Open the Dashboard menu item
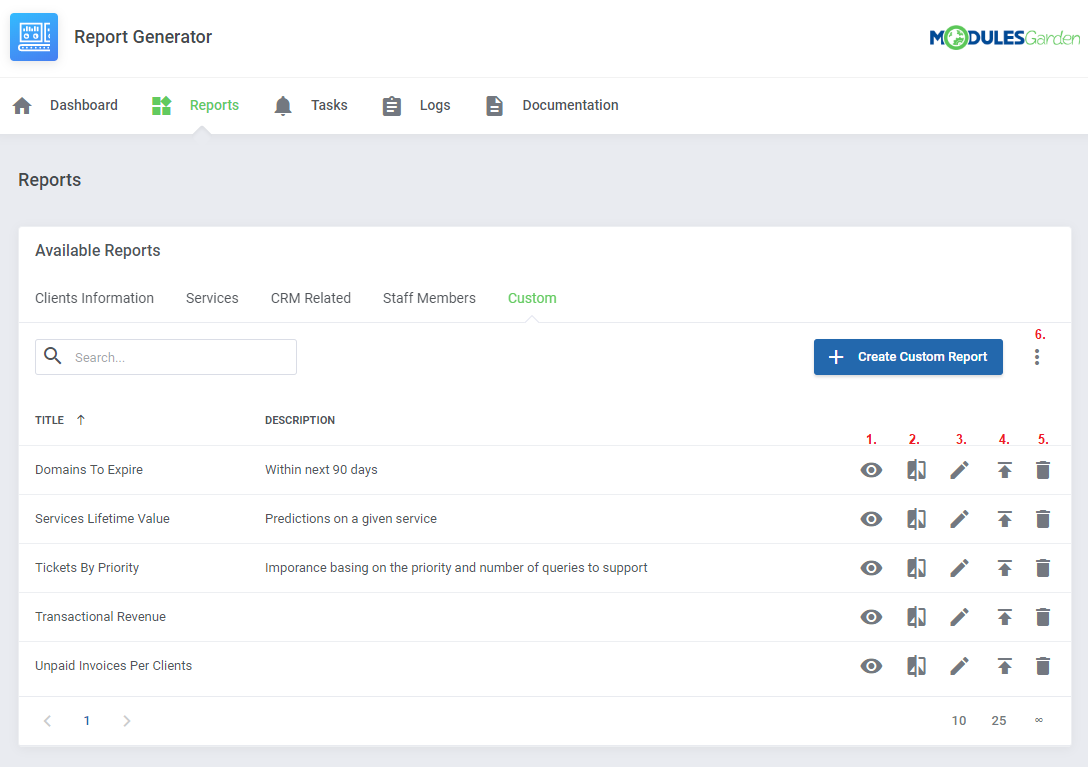The width and height of the screenshot is (1088, 767). pyautogui.click(x=84, y=105)
